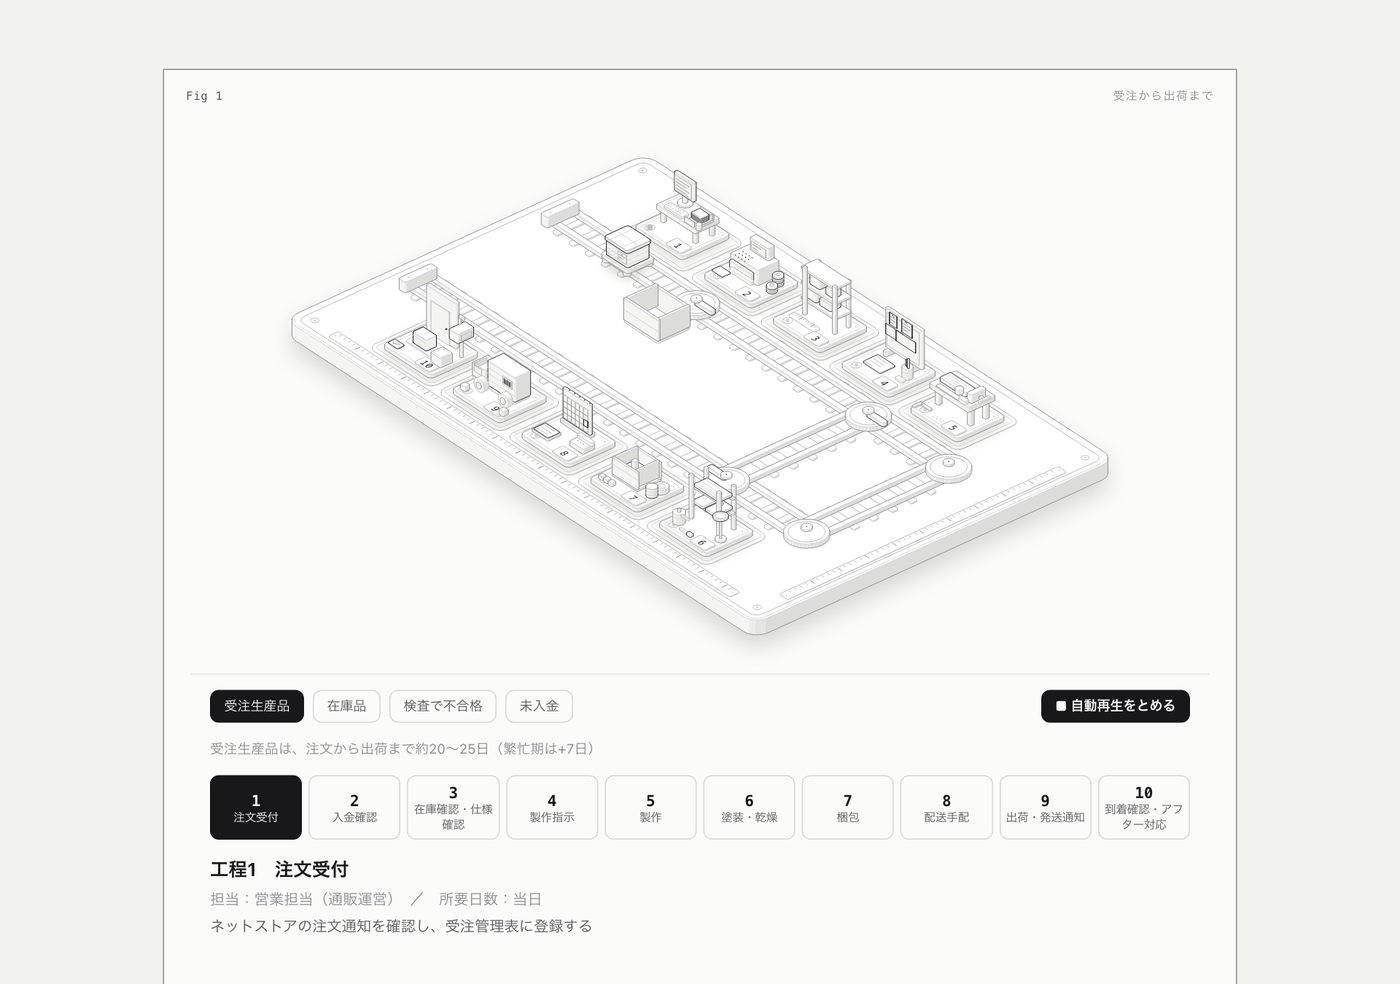
Task: Go to step 6 塗装・乾燥
Action: click(x=749, y=807)
